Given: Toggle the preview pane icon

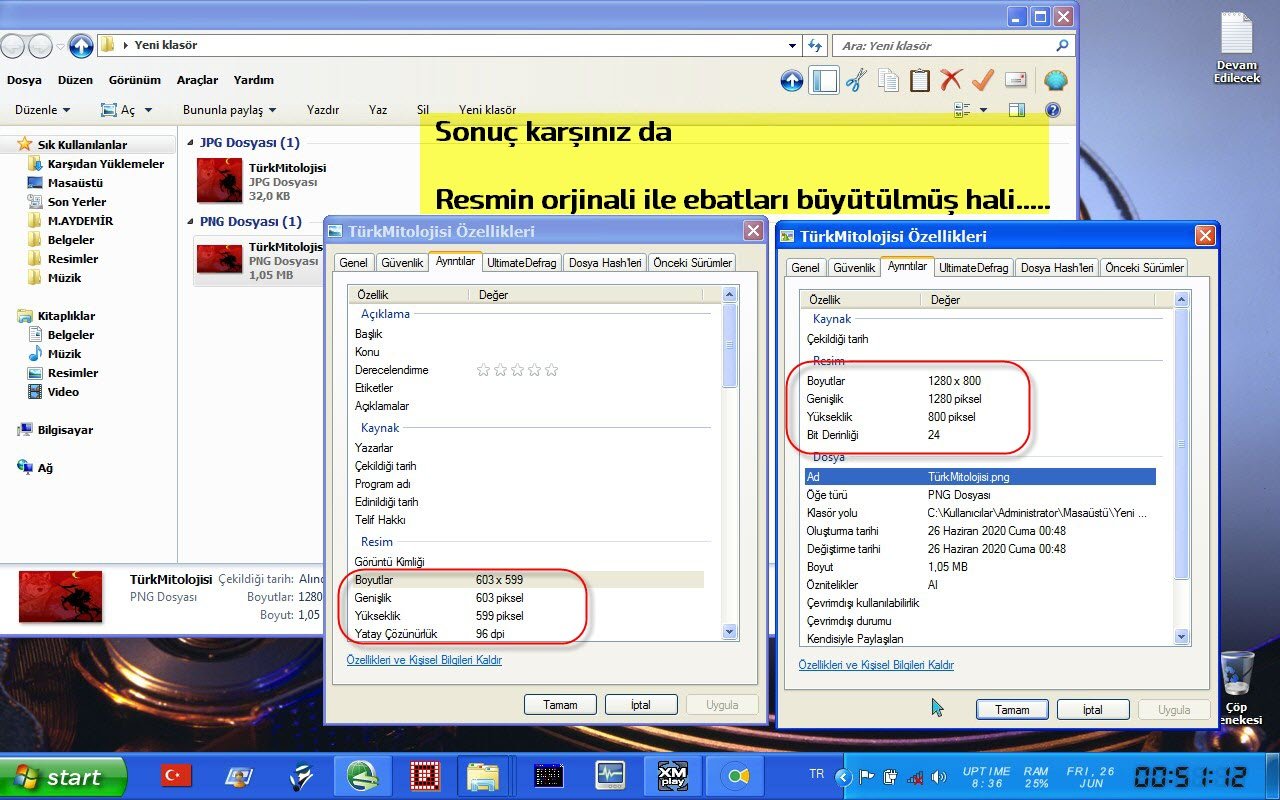Looking at the screenshot, I should coord(1016,110).
